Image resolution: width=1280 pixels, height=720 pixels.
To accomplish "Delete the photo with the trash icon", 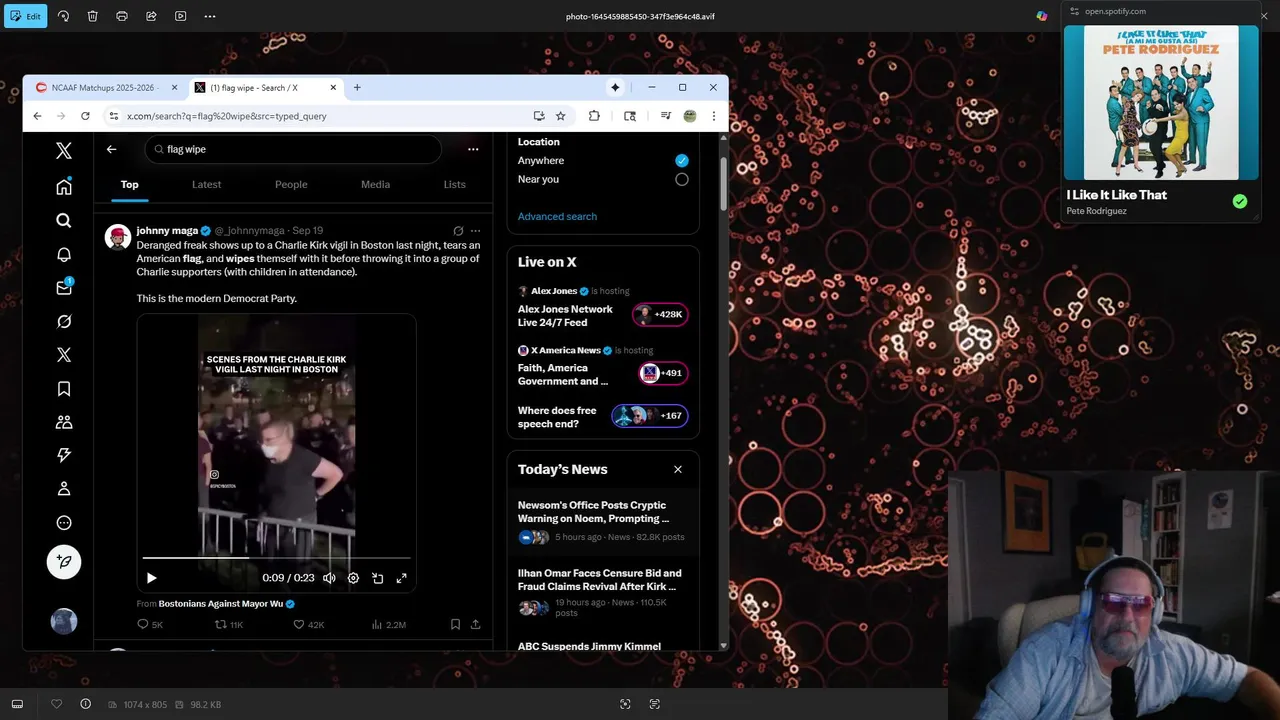I will [92, 16].
